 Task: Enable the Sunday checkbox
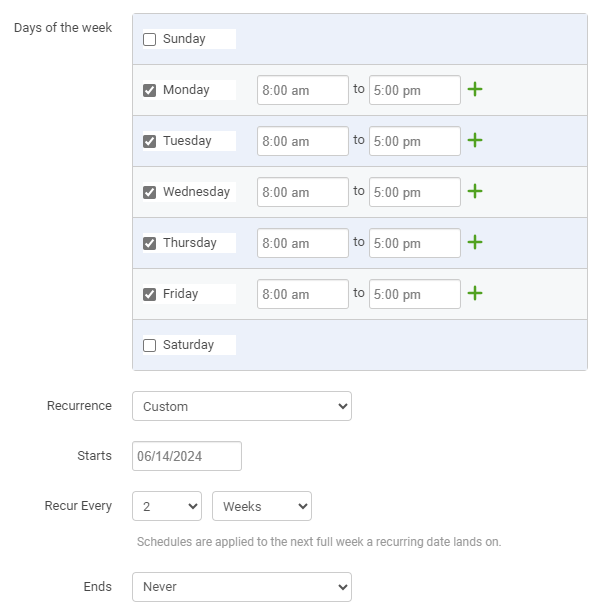[149, 39]
